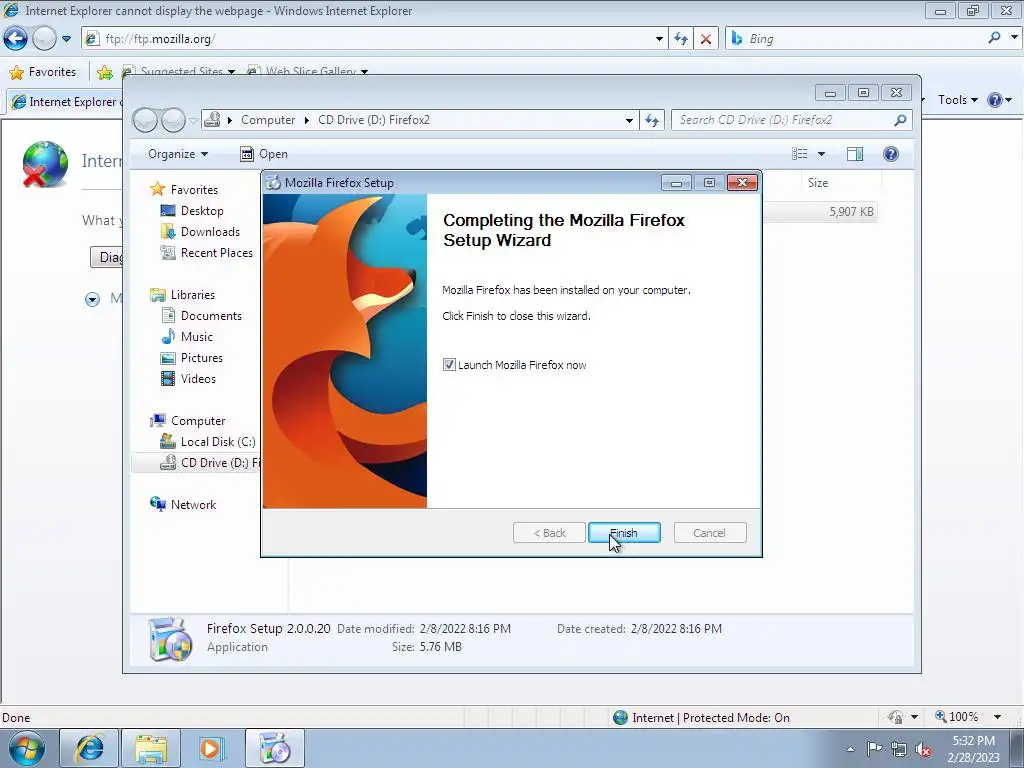Click Internet Explorer taskbar icon
This screenshot has width=1024, height=768.
[89, 748]
